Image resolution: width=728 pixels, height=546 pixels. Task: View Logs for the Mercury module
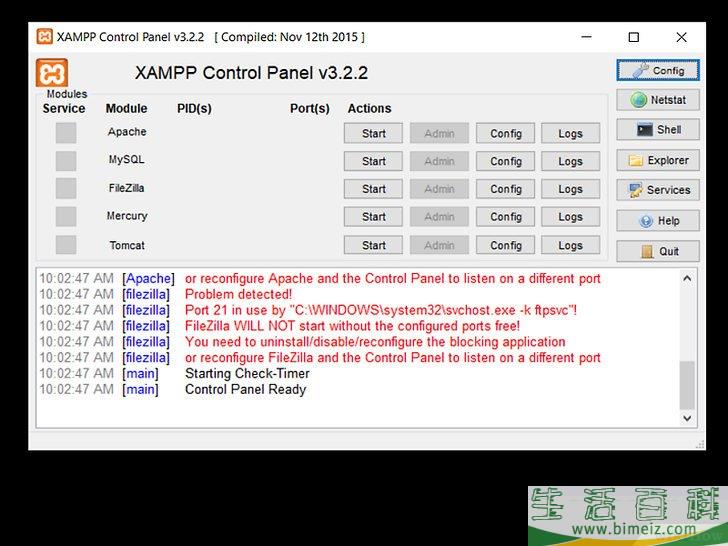point(570,217)
